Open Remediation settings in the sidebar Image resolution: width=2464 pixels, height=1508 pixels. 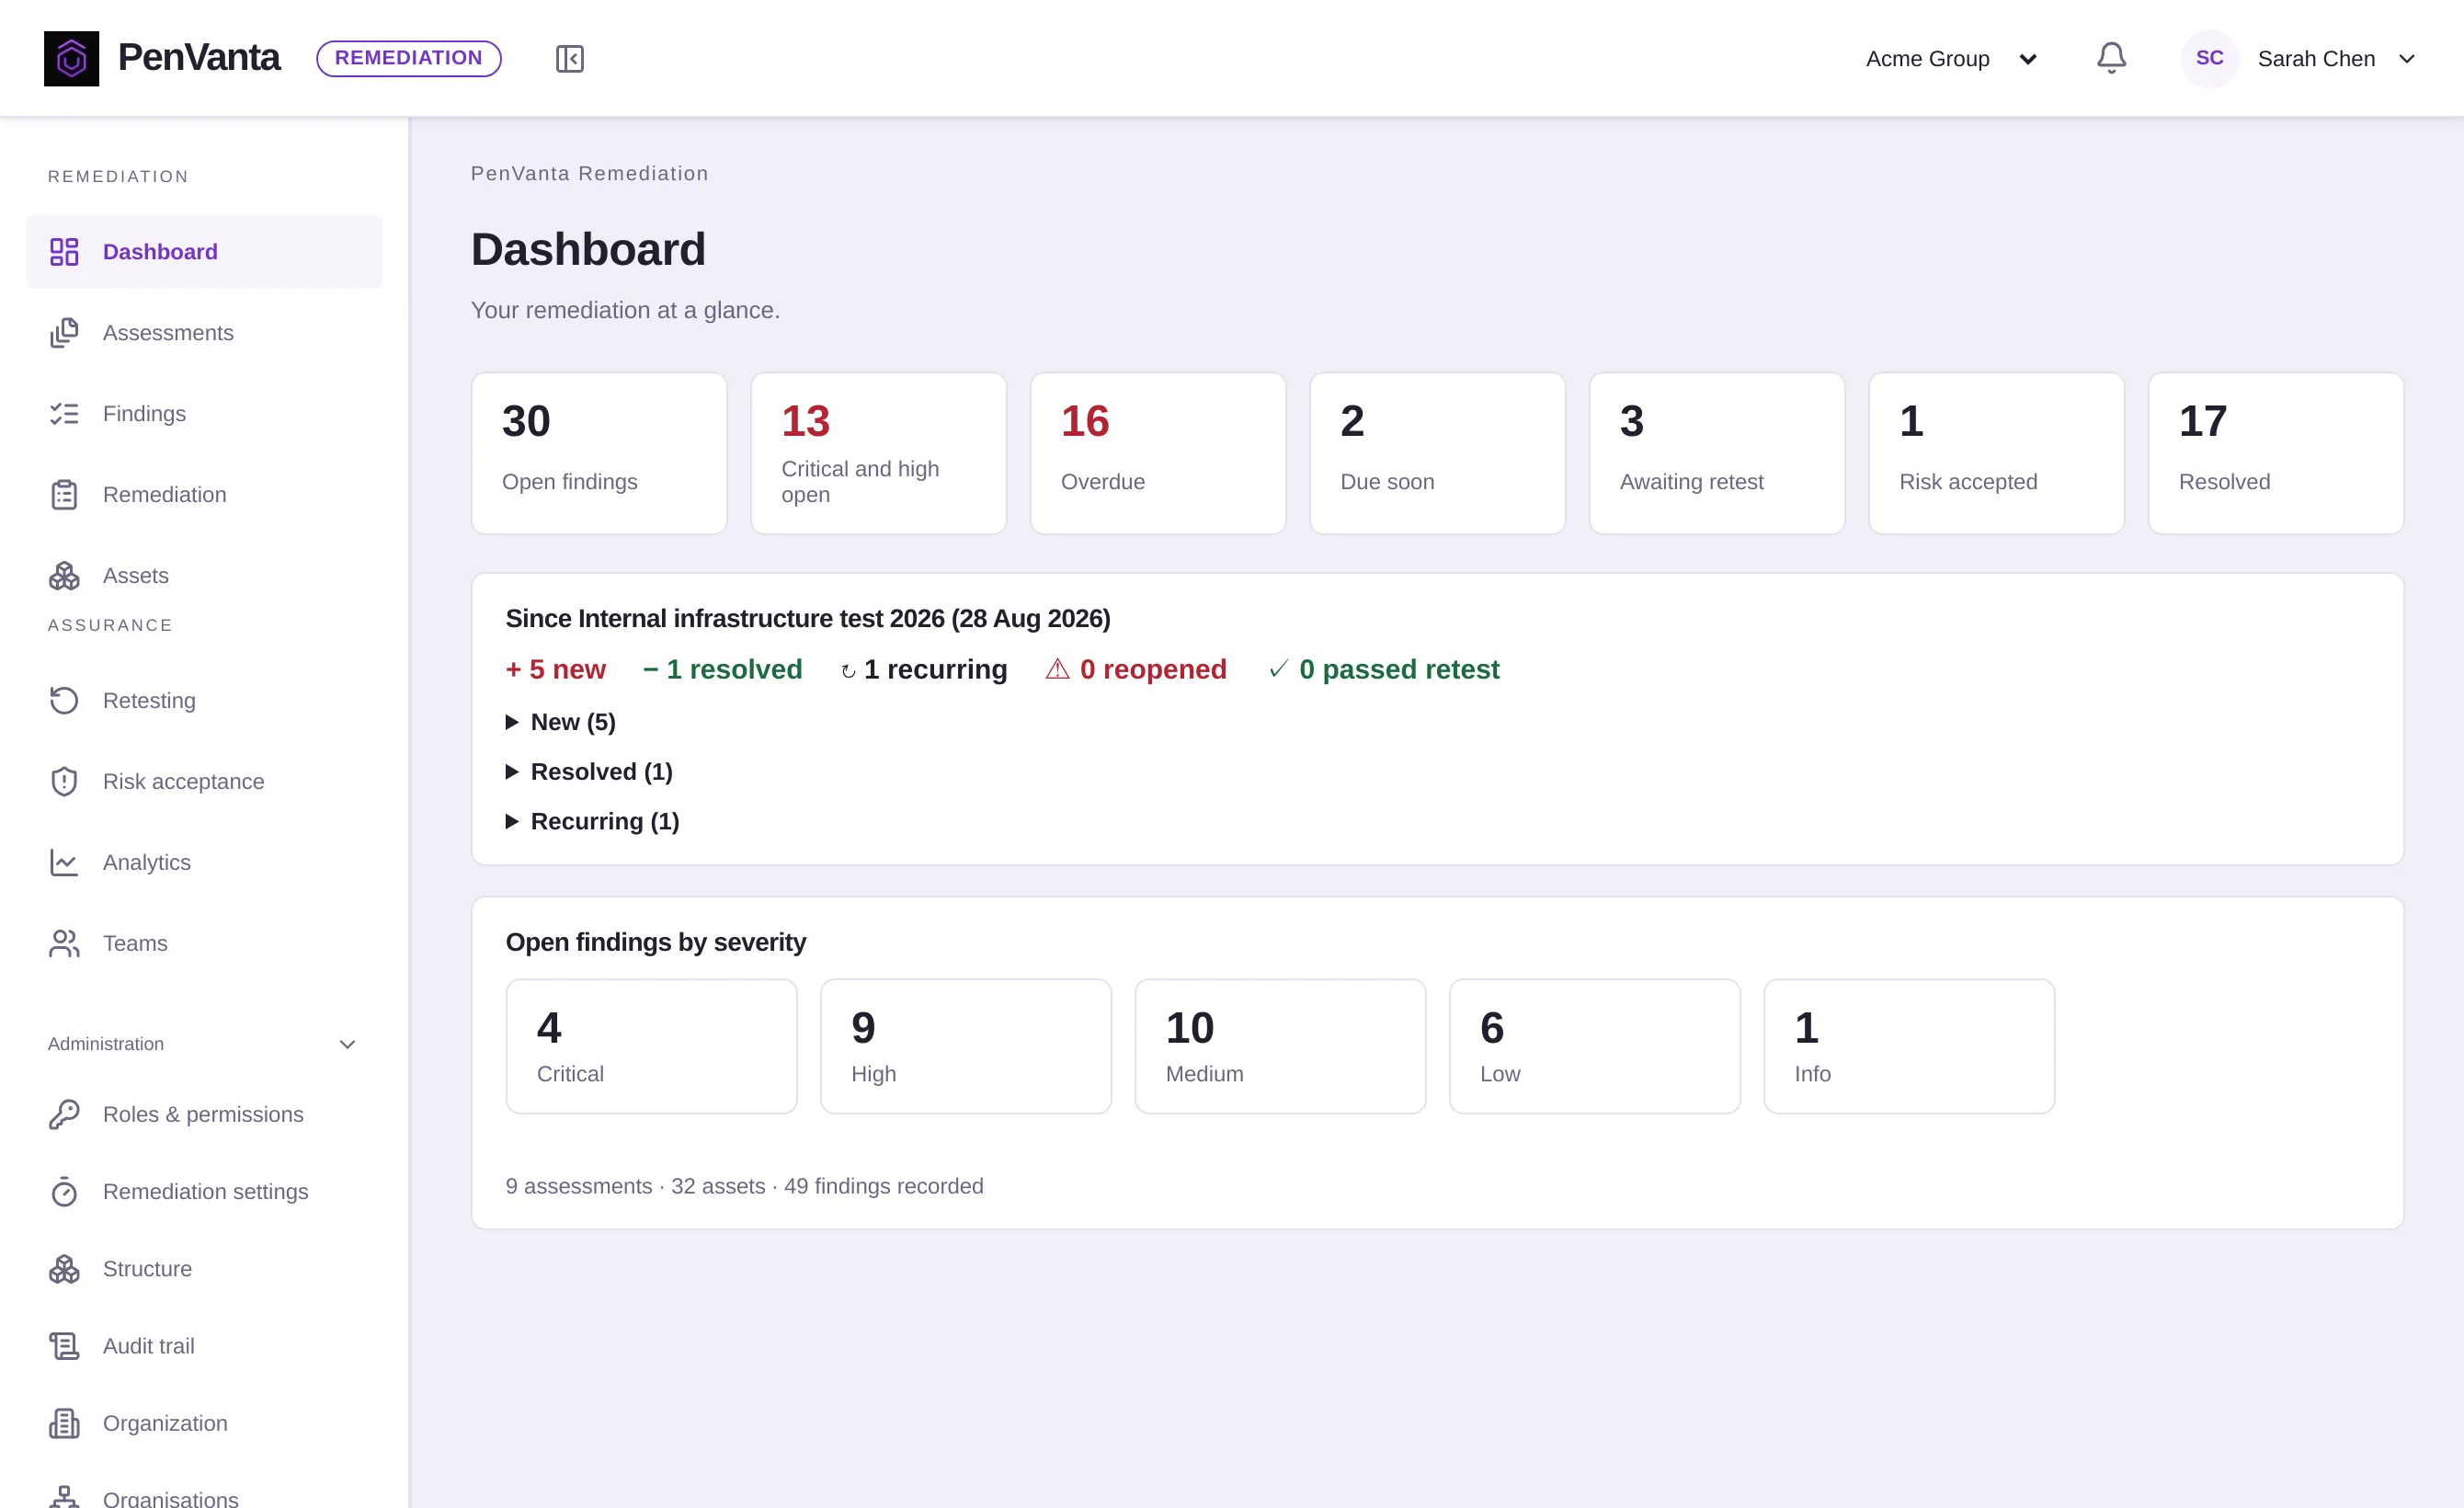point(204,1192)
